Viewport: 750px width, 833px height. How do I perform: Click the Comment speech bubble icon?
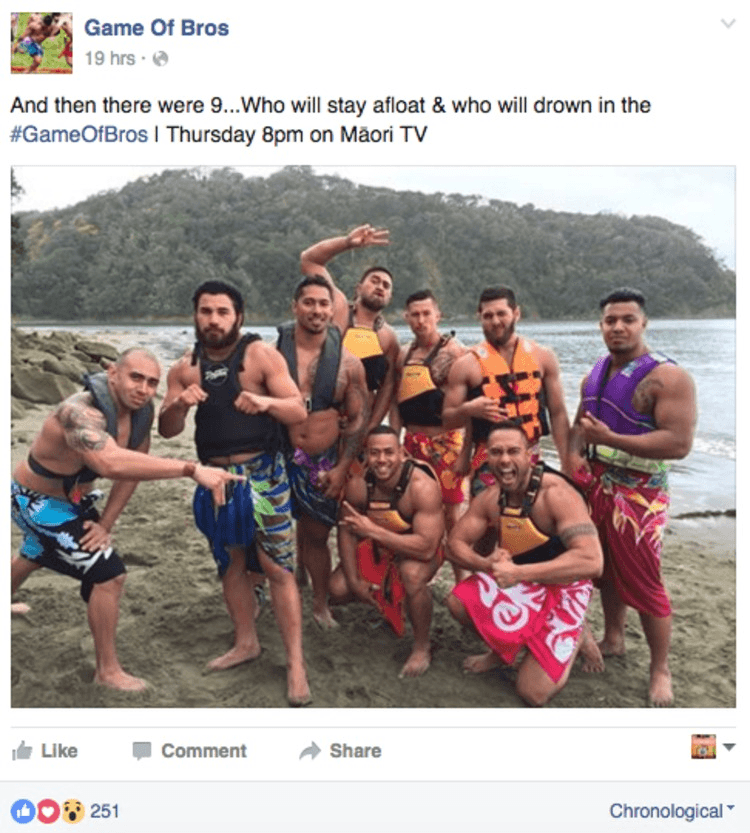pos(142,751)
